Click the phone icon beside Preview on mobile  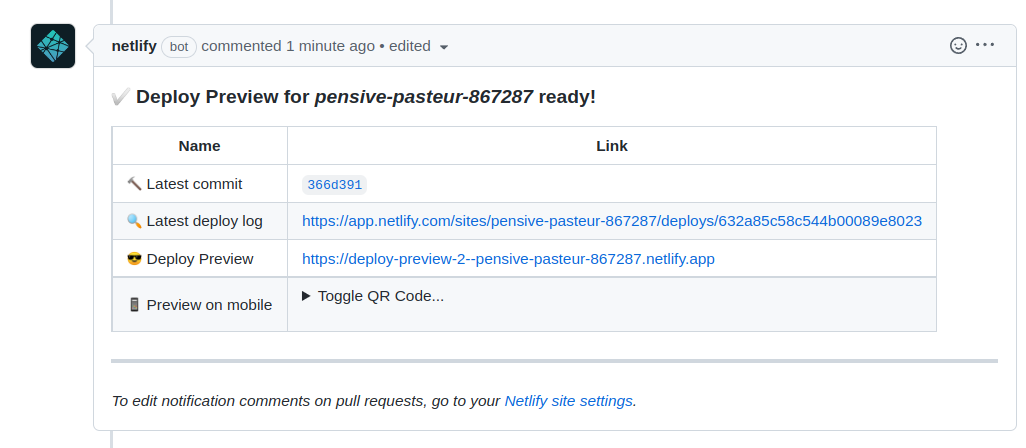point(134,305)
